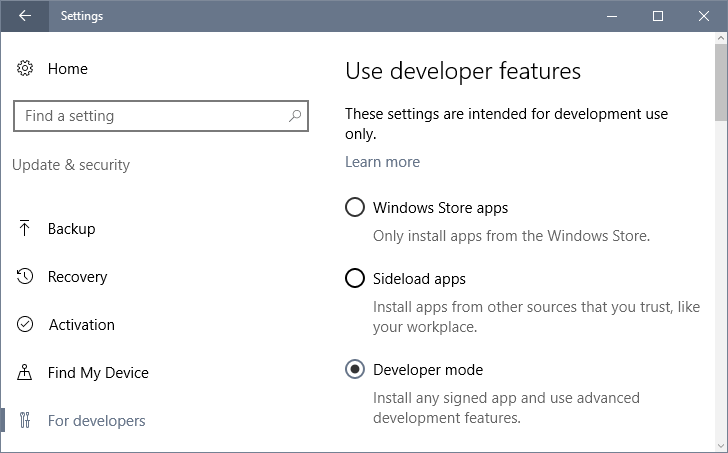The width and height of the screenshot is (728, 453).
Task: Click the vertical scrollbar thumb
Action: point(721,82)
